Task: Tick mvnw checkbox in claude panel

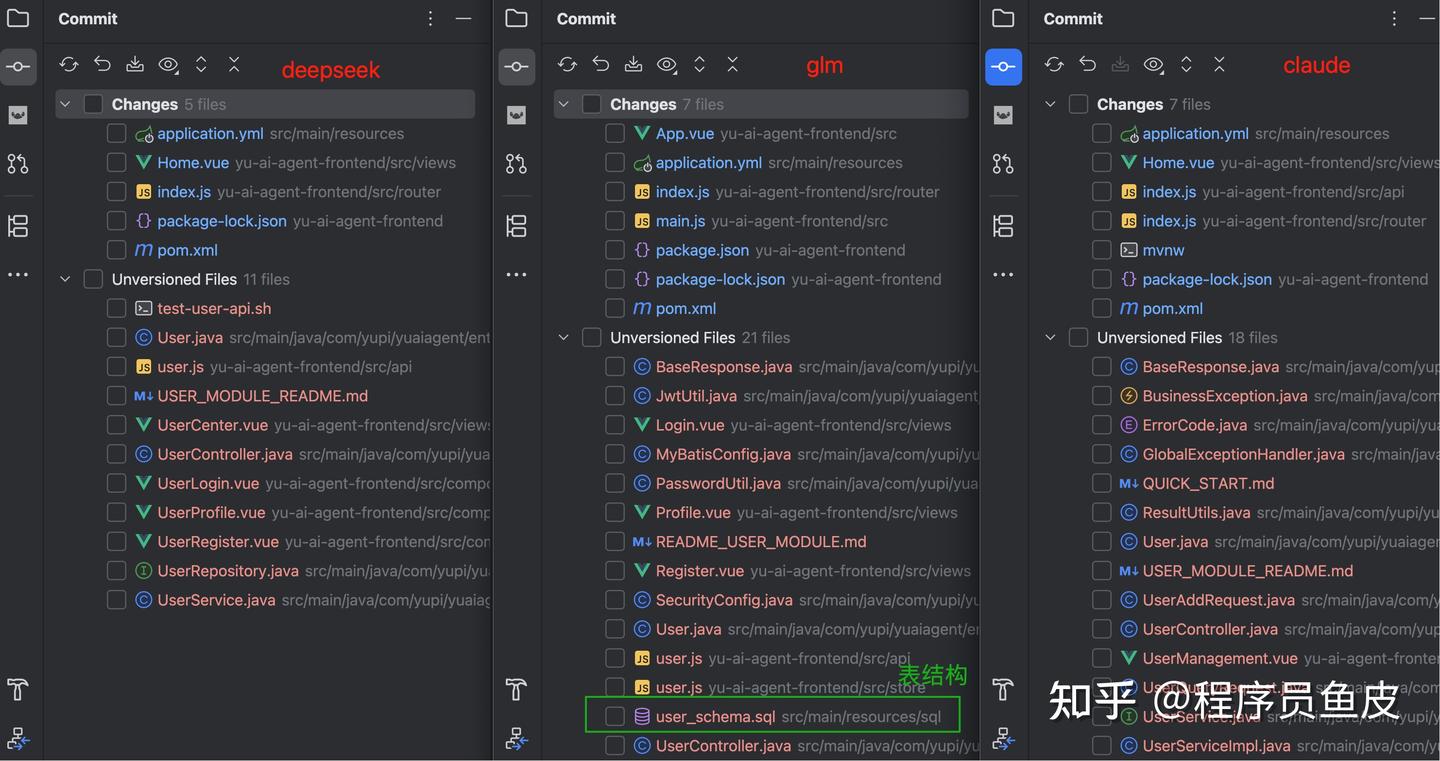Action: pyautogui.click(x=1102, y=250)
